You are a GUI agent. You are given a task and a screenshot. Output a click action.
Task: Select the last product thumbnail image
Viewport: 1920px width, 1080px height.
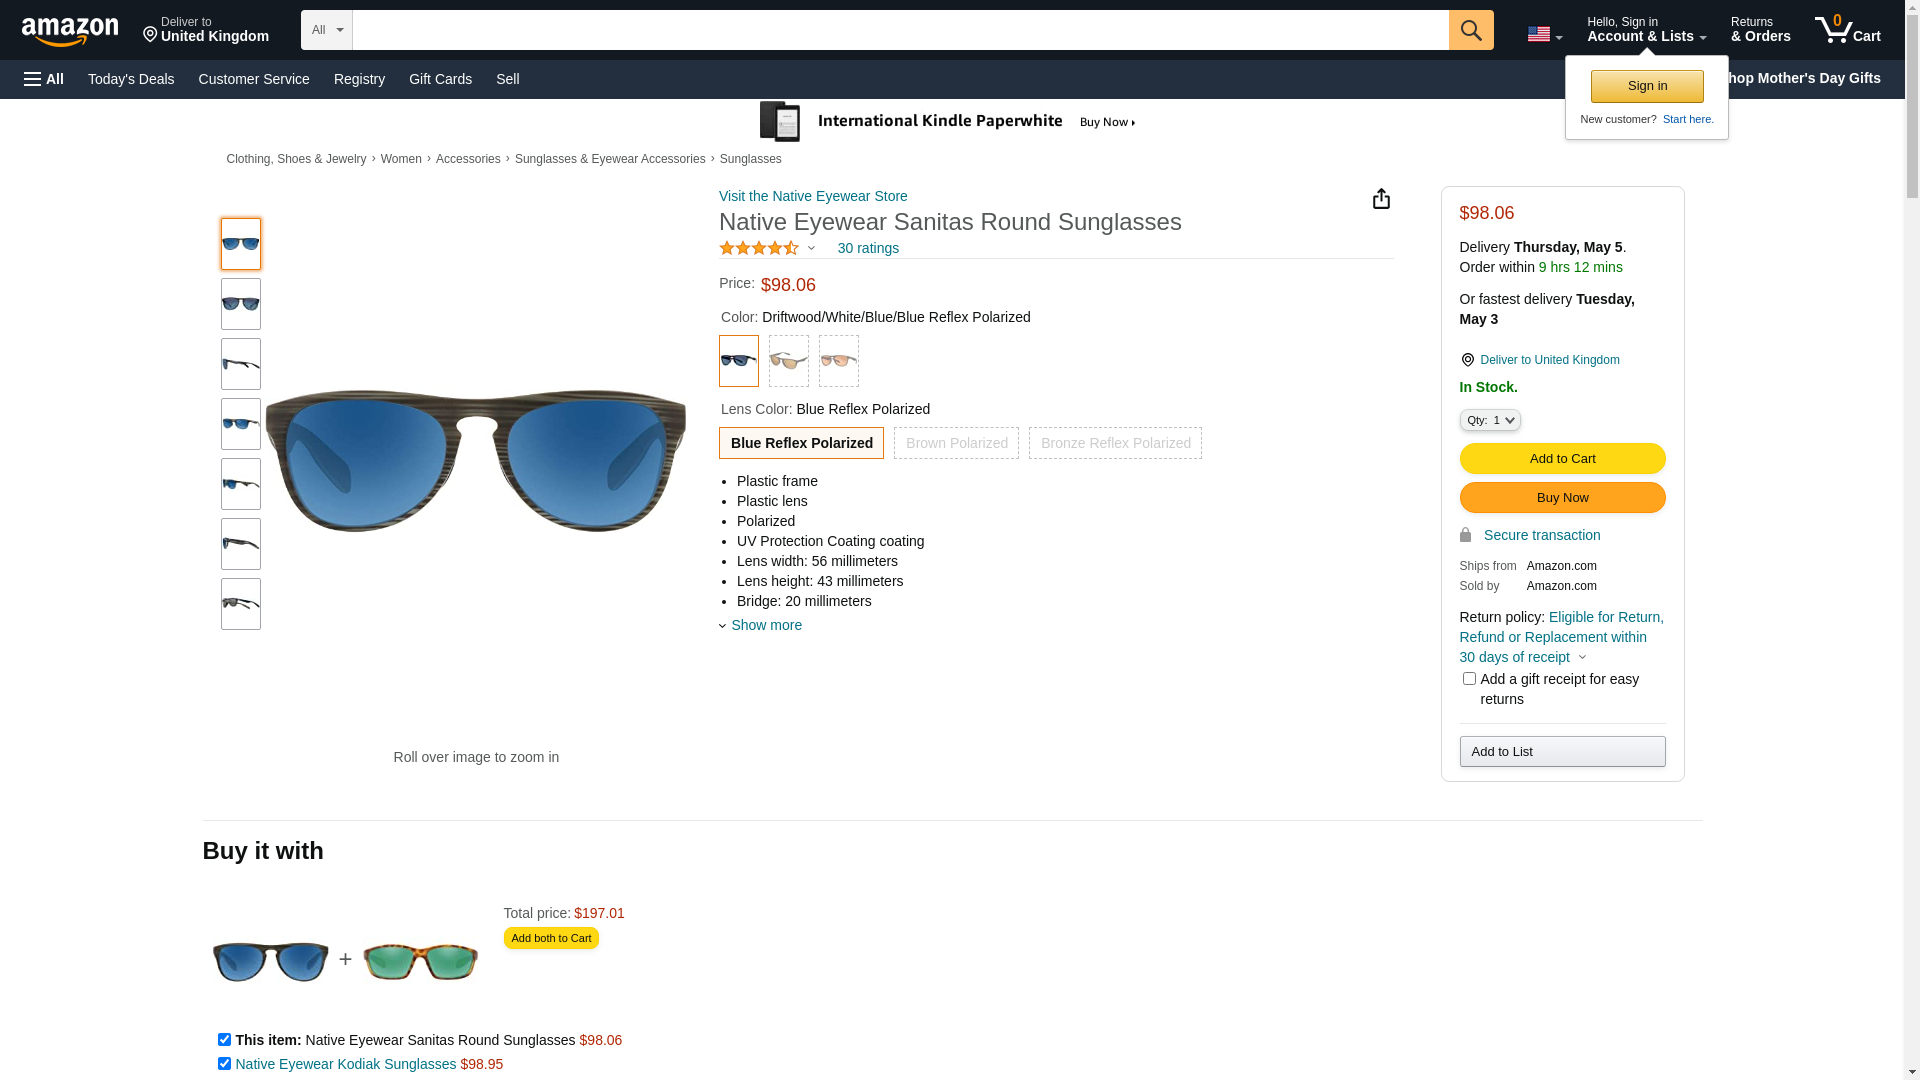coord(241,604)
